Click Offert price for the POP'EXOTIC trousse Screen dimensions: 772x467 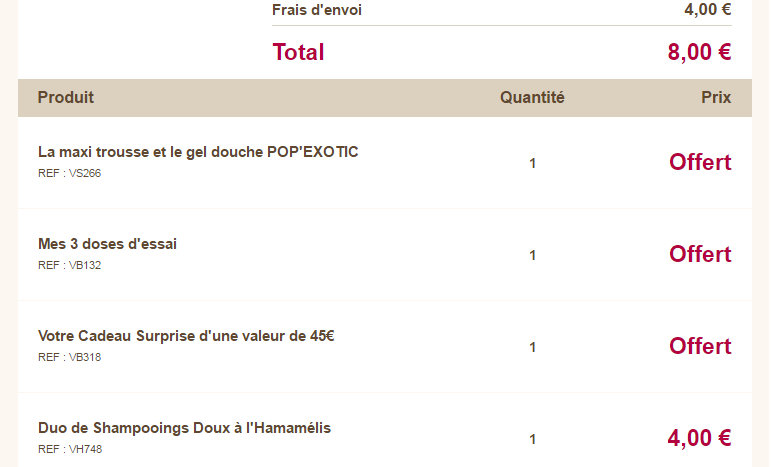tap(700, 162)
